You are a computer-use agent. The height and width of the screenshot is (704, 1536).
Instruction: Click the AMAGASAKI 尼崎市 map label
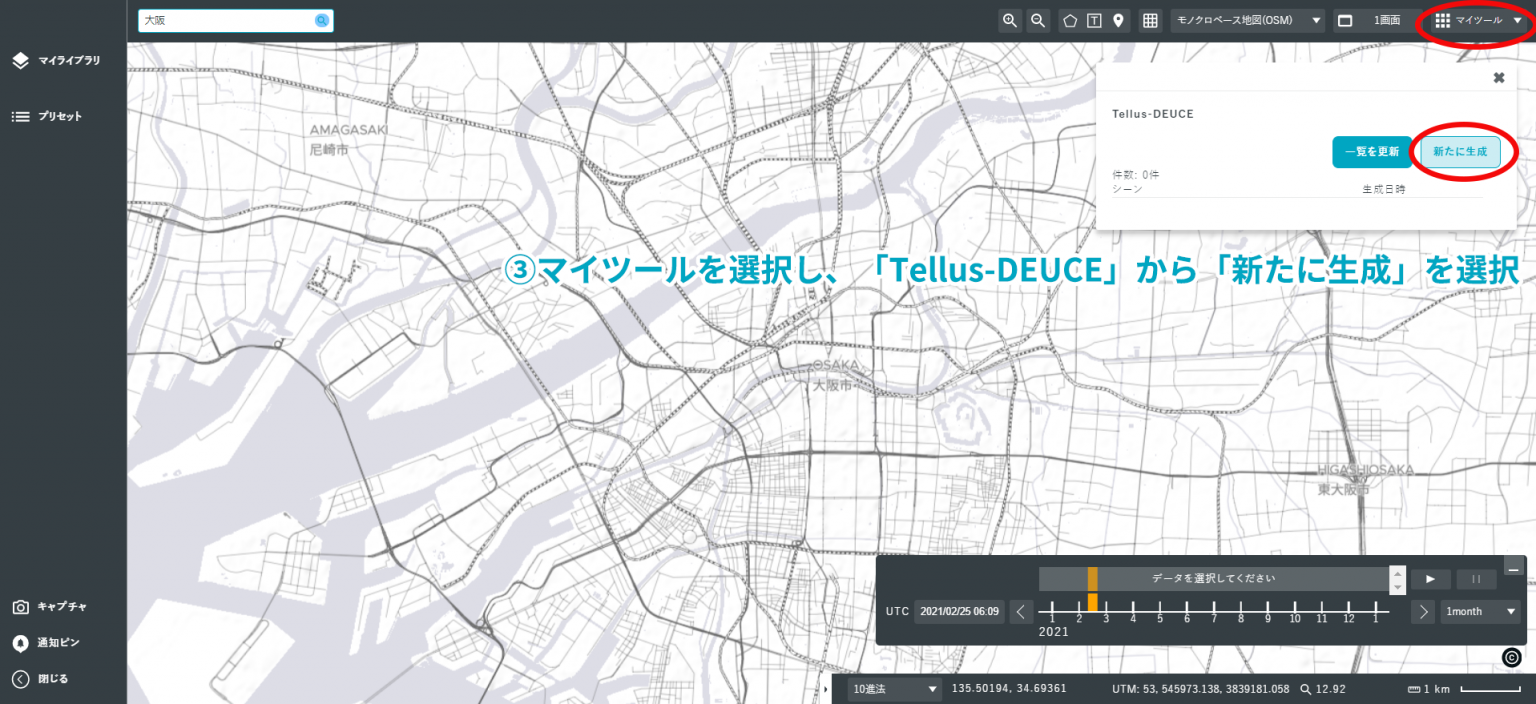tap(348, 140)
